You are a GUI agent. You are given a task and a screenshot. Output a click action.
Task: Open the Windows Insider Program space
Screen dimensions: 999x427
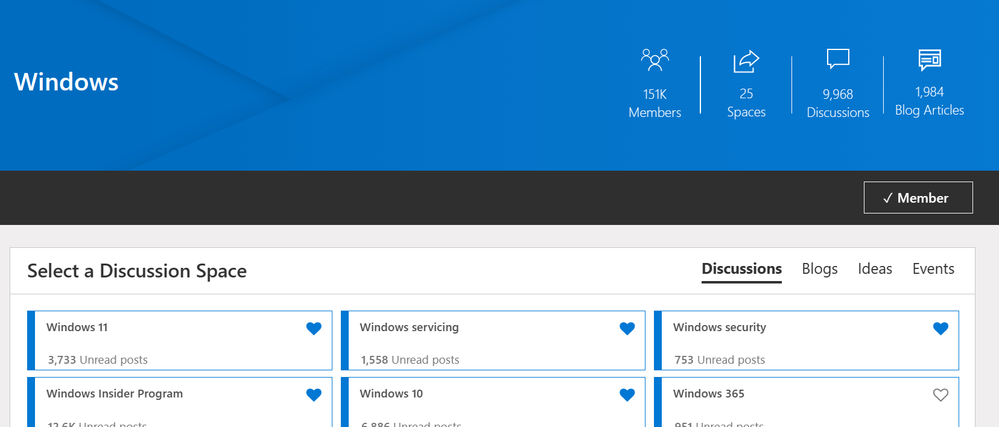pyautogui.click(x=115, y=394)
